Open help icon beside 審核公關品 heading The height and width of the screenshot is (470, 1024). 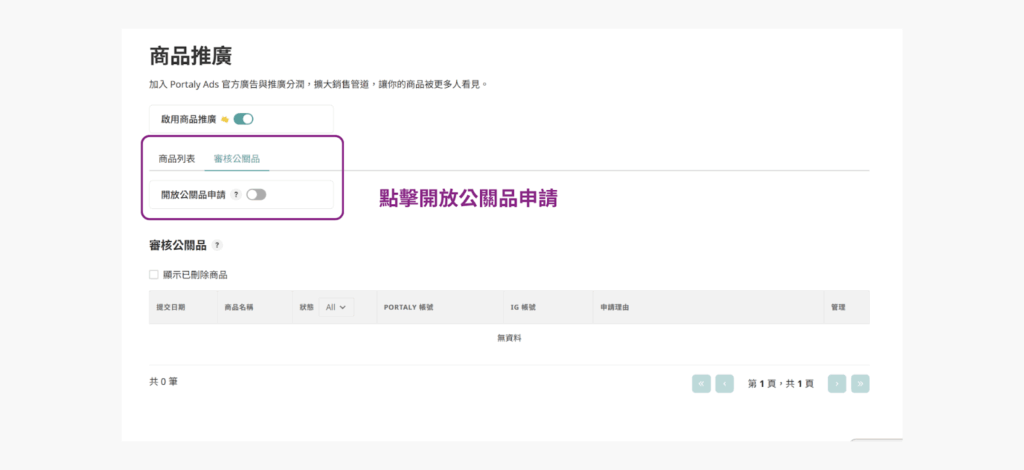click(x=217, y=245)
